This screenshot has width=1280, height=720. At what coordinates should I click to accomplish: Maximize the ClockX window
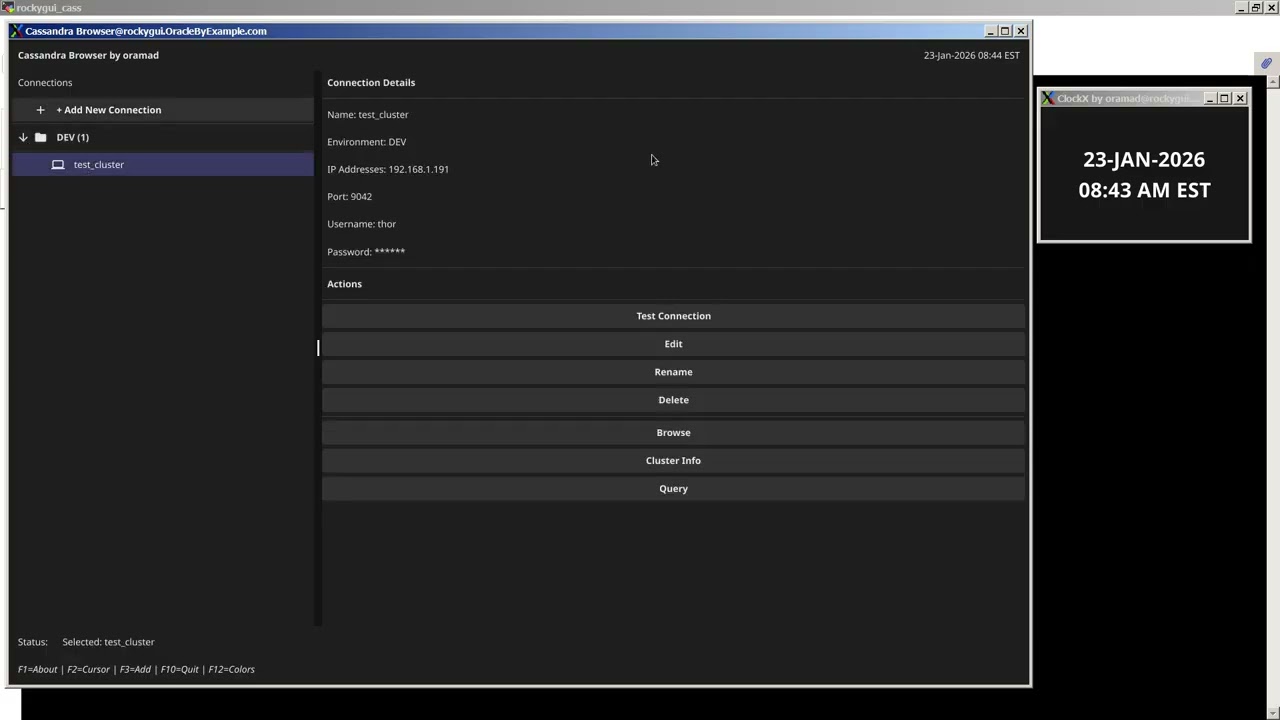click(x=1224, y=98)
